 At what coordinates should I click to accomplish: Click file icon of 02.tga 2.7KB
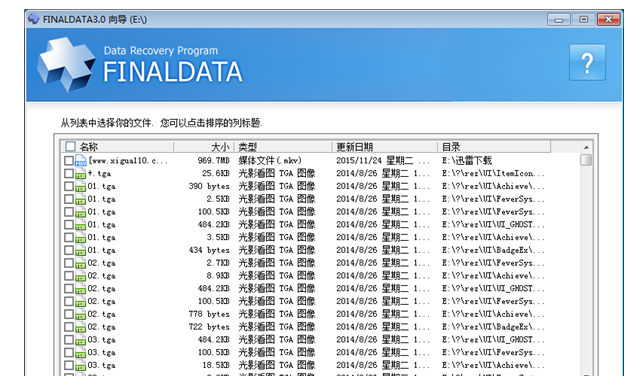[80, 263]
